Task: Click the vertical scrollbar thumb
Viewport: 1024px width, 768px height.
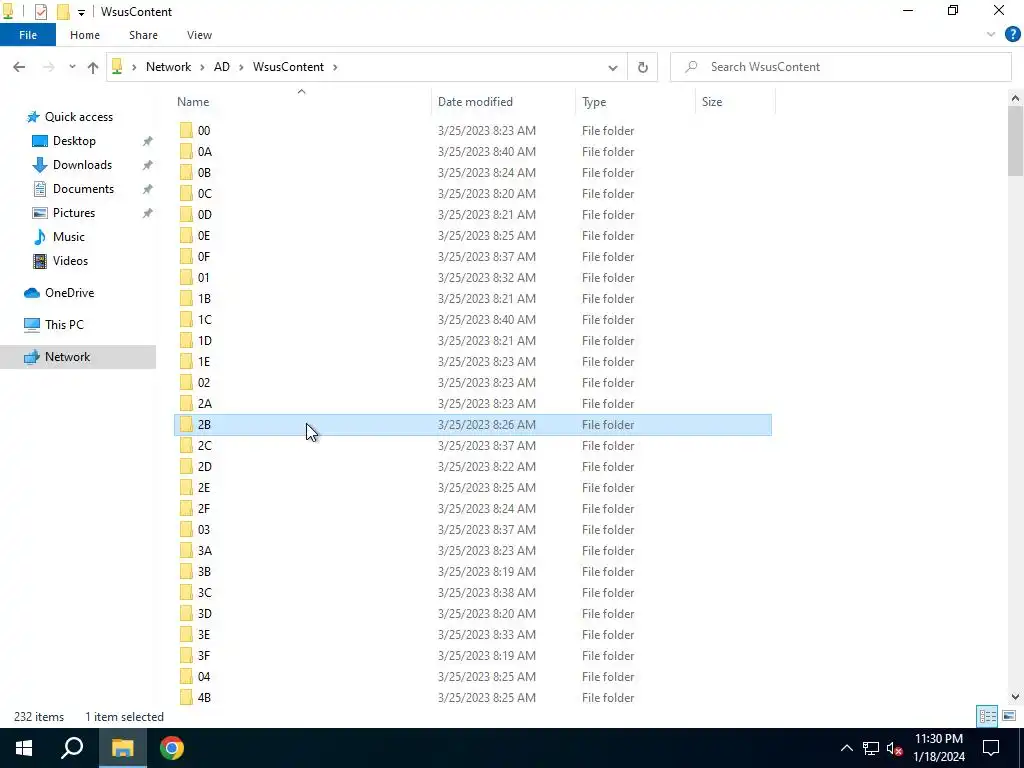Action: (1015, 140)
